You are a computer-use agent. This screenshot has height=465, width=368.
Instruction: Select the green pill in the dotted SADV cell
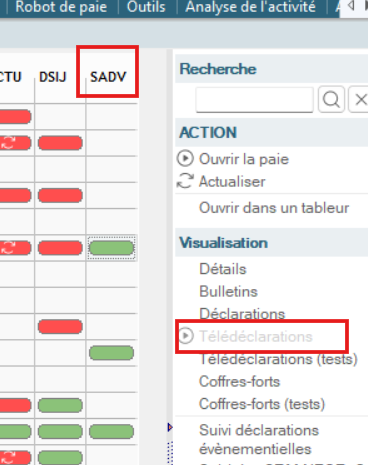pyautogui.click(x=111, y=248)
